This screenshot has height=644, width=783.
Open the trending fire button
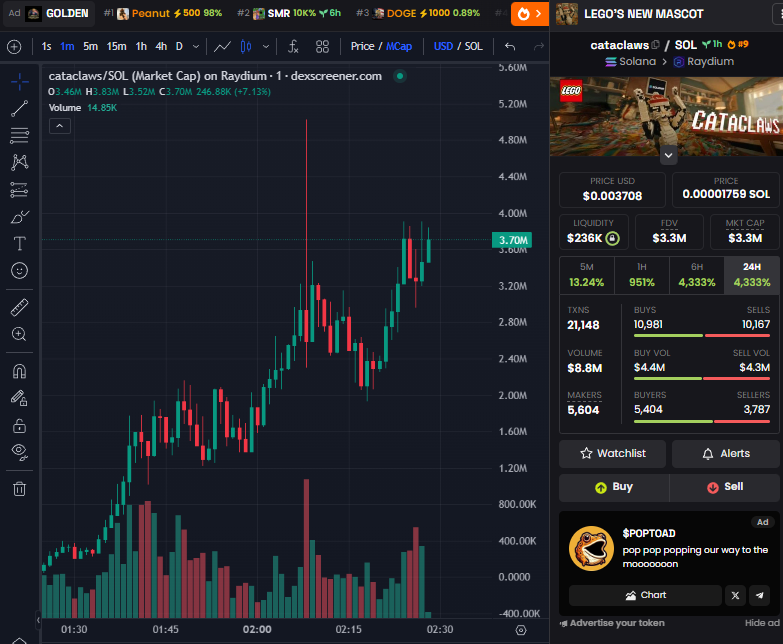(x=530, y=14)
